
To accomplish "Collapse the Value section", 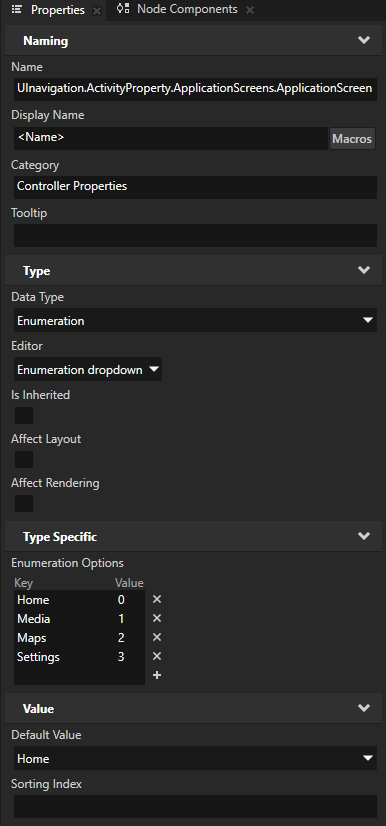I will click(x=364, y=708).
